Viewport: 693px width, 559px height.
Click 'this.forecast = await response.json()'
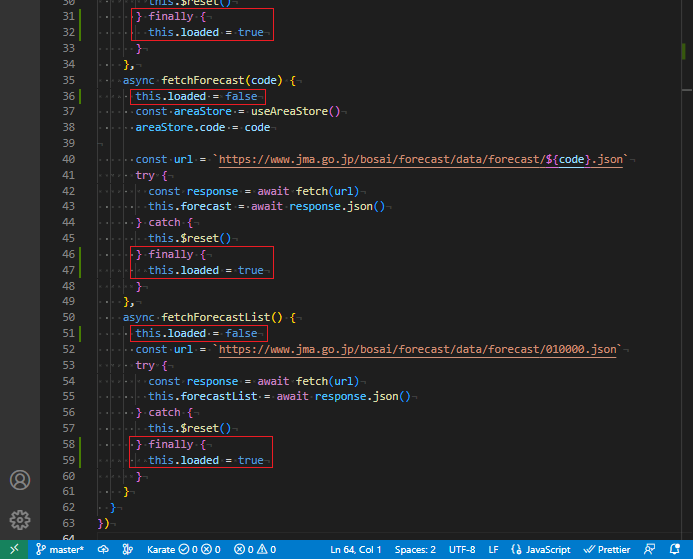(267, 206)
